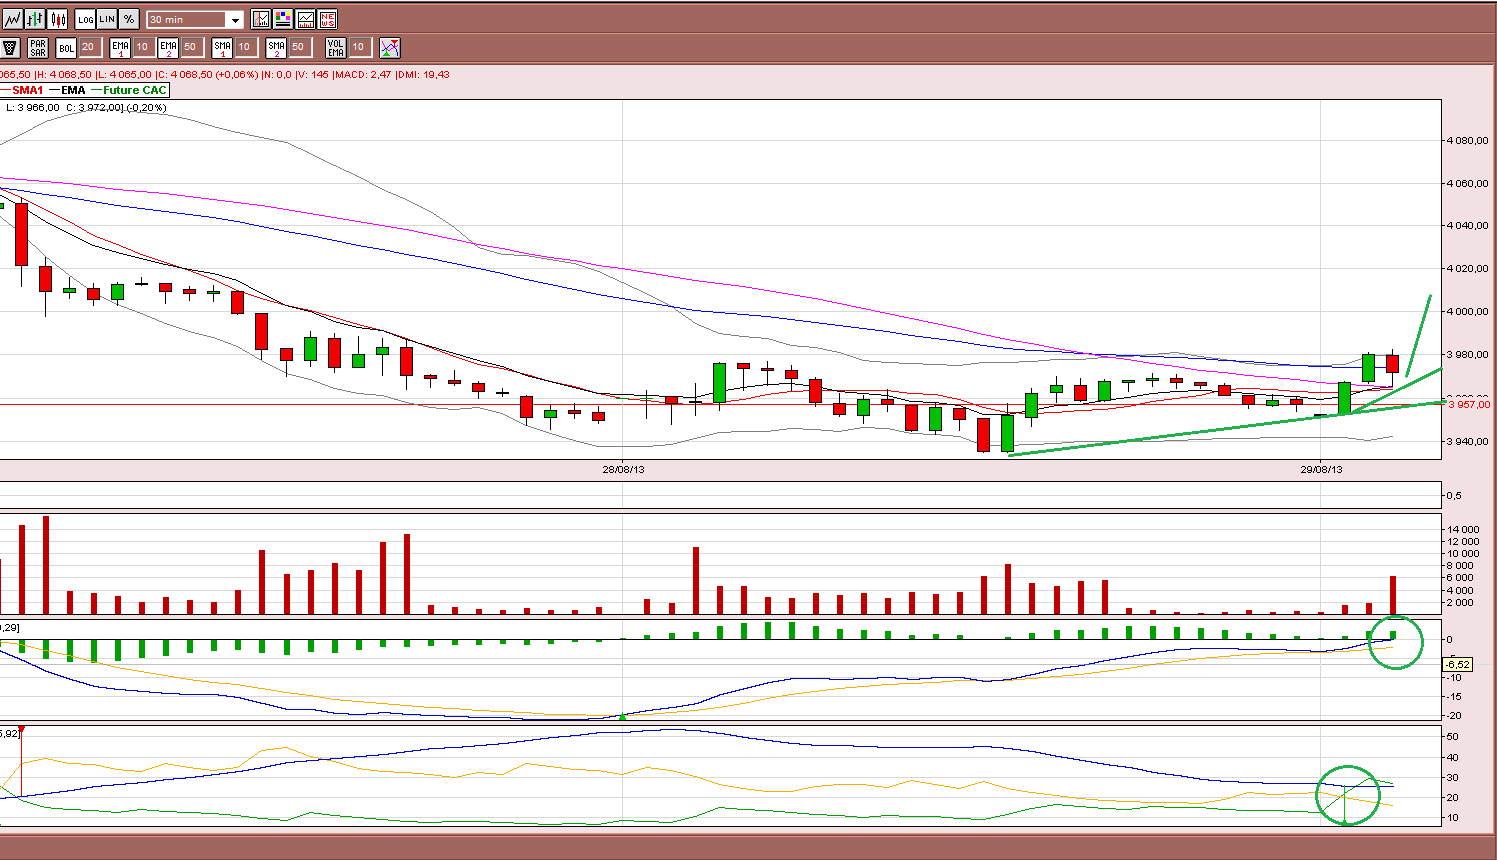Edit the VOL EMA period field
1497x860 pixels.
(360, 47)
